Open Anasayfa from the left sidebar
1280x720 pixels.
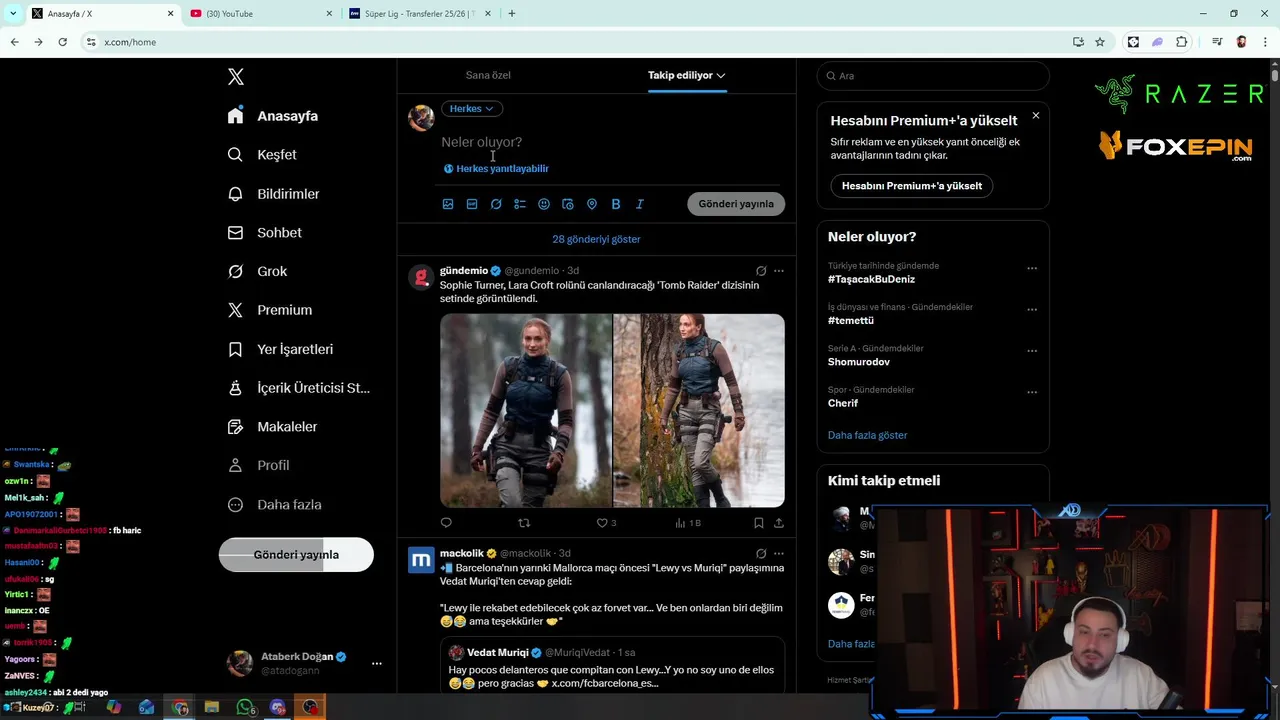click(273, 116)
